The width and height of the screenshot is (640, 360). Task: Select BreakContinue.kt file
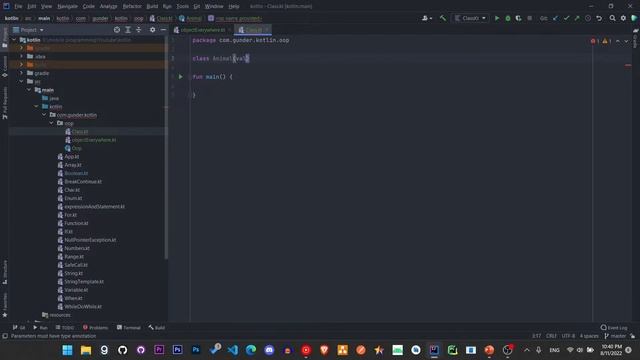(83, 181)
